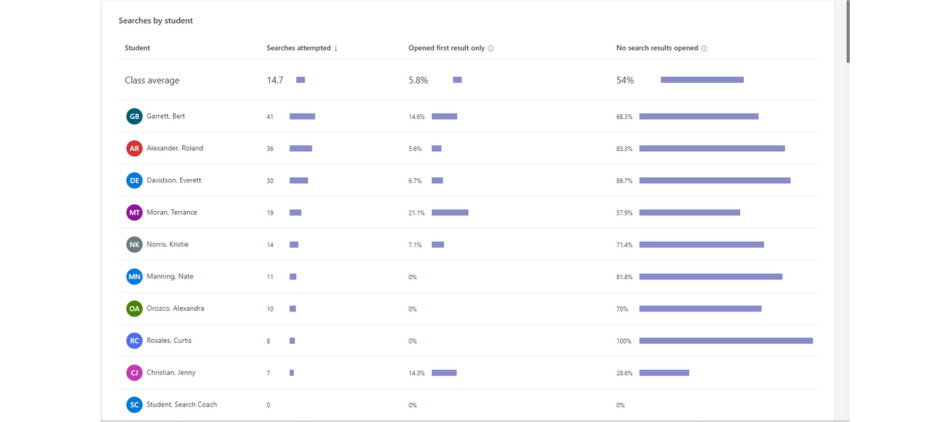The width and height of the screenshot is (950, 422).
Task: Click the info icon beside Opened first result only
Action: click(491, 48)
